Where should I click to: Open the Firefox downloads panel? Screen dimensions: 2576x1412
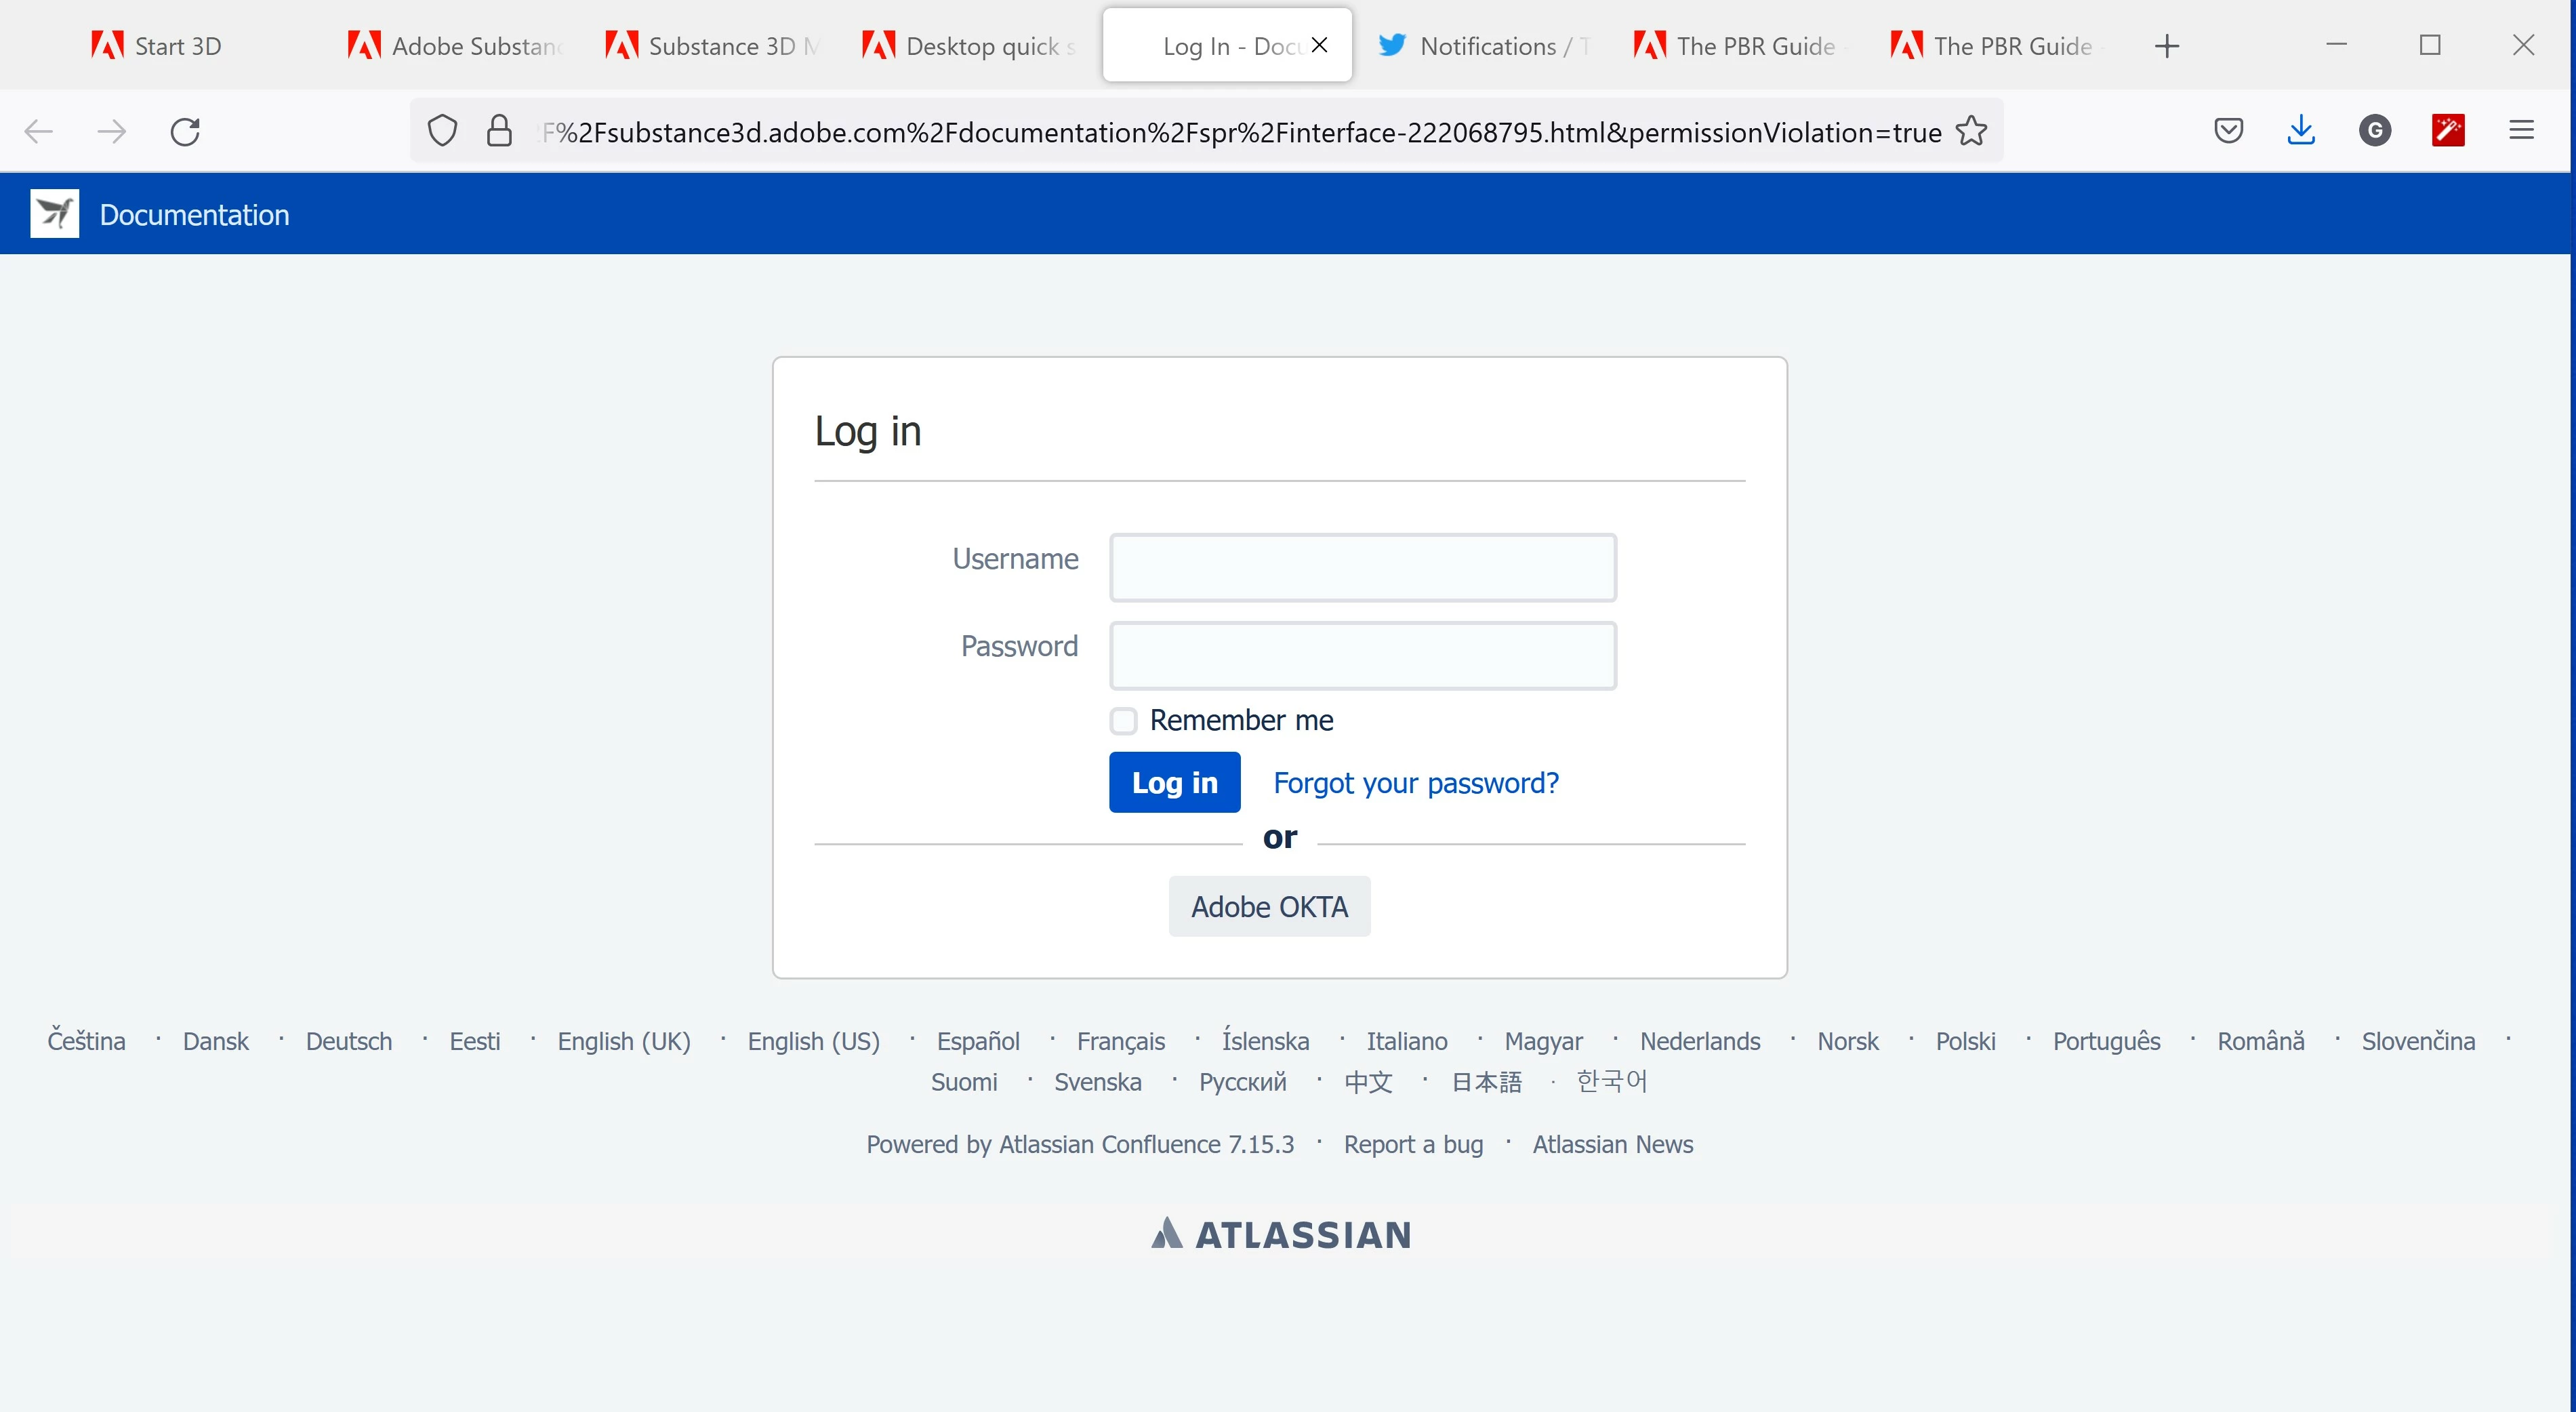(x=2301, y=131)
